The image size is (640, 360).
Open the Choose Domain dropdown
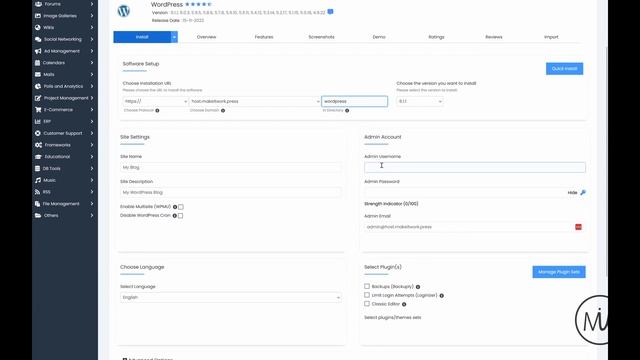(x=255, y=101)
